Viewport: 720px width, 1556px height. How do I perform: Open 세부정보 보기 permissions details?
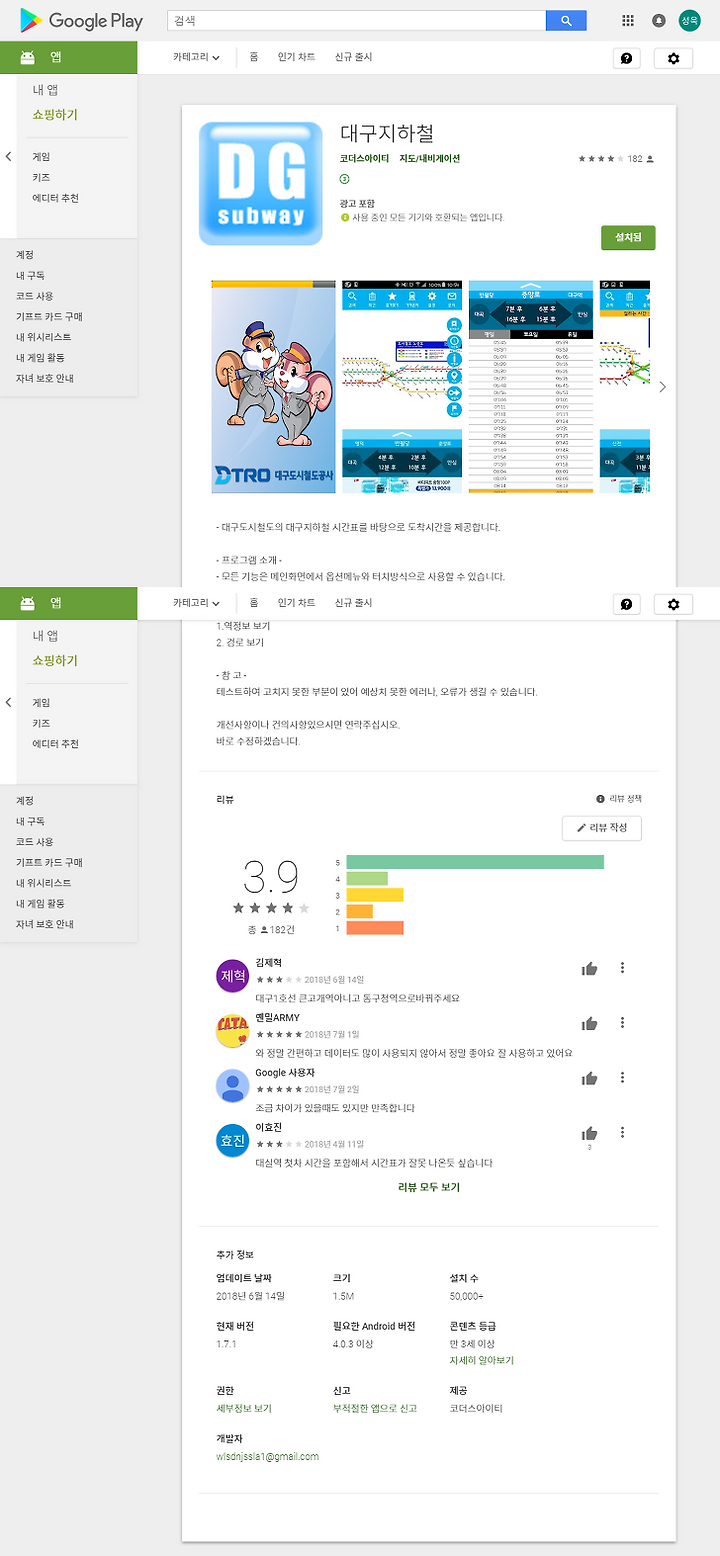(x=244, y=1408)
